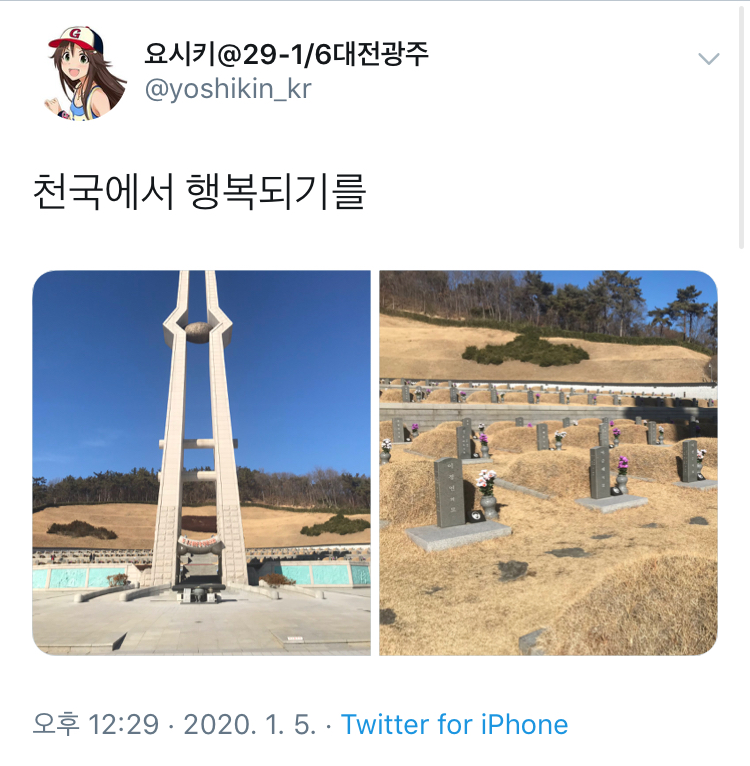Click the green shrub patch on cemetery hillside
Image resolution: width=750 pixels, height=766 pixels.
525,350
